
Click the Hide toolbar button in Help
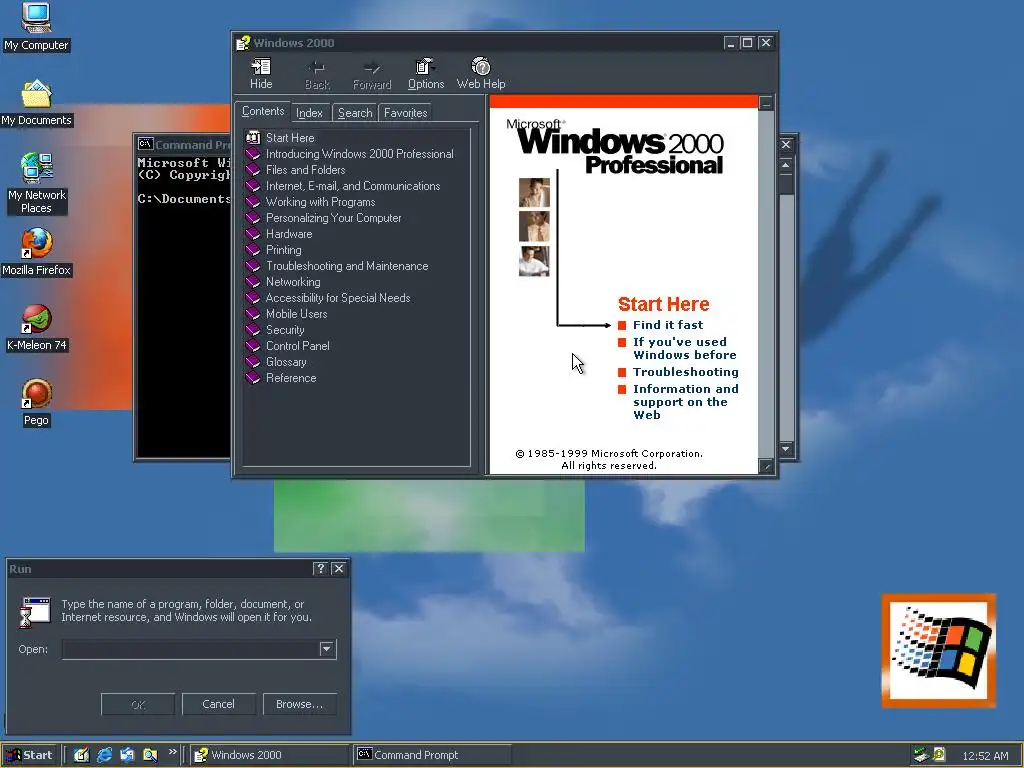point(261,73)
